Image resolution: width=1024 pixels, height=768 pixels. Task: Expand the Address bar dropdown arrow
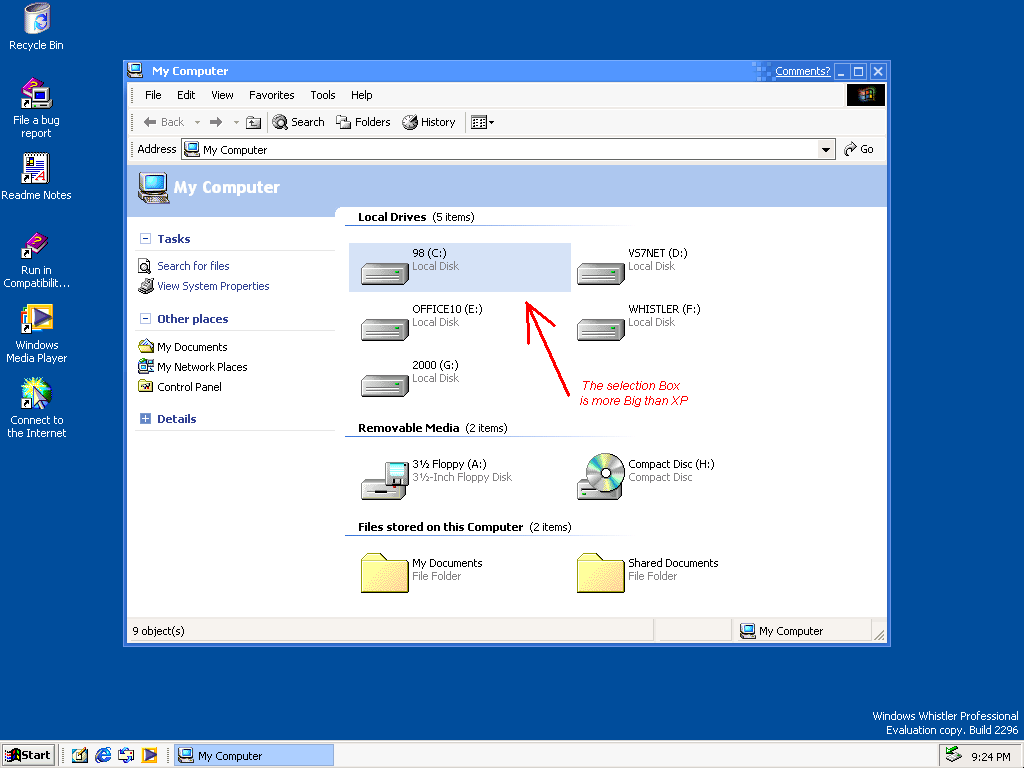tap(826, 150)
